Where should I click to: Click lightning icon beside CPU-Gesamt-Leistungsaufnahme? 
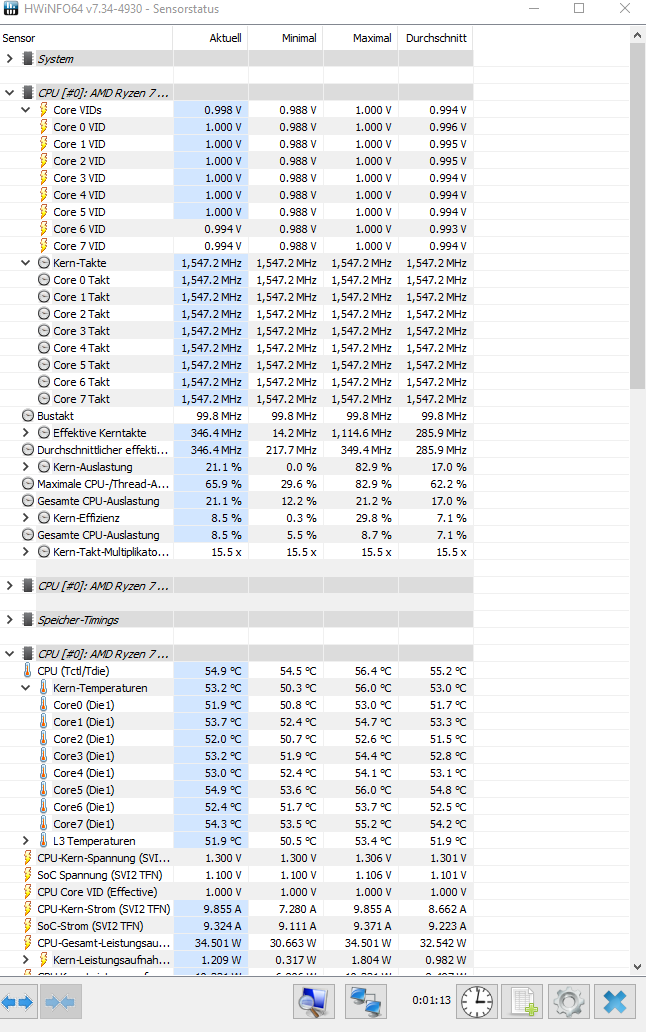[x=28, y=942]
